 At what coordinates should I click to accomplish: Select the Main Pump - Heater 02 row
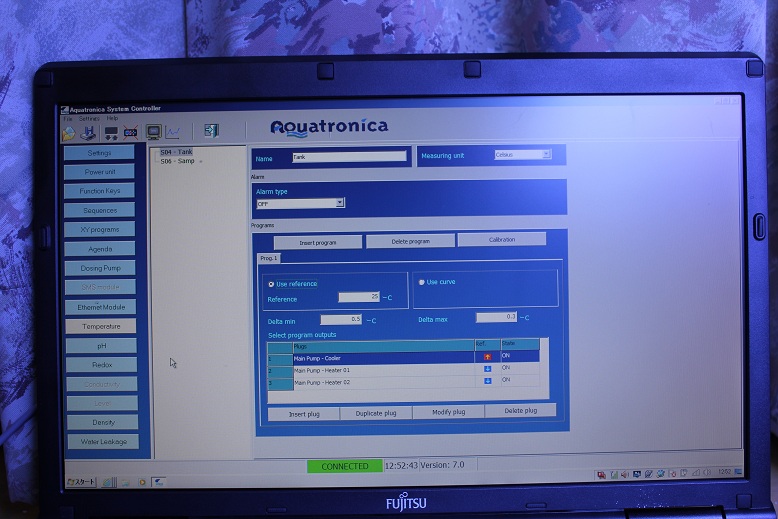(x=403, y=382)
